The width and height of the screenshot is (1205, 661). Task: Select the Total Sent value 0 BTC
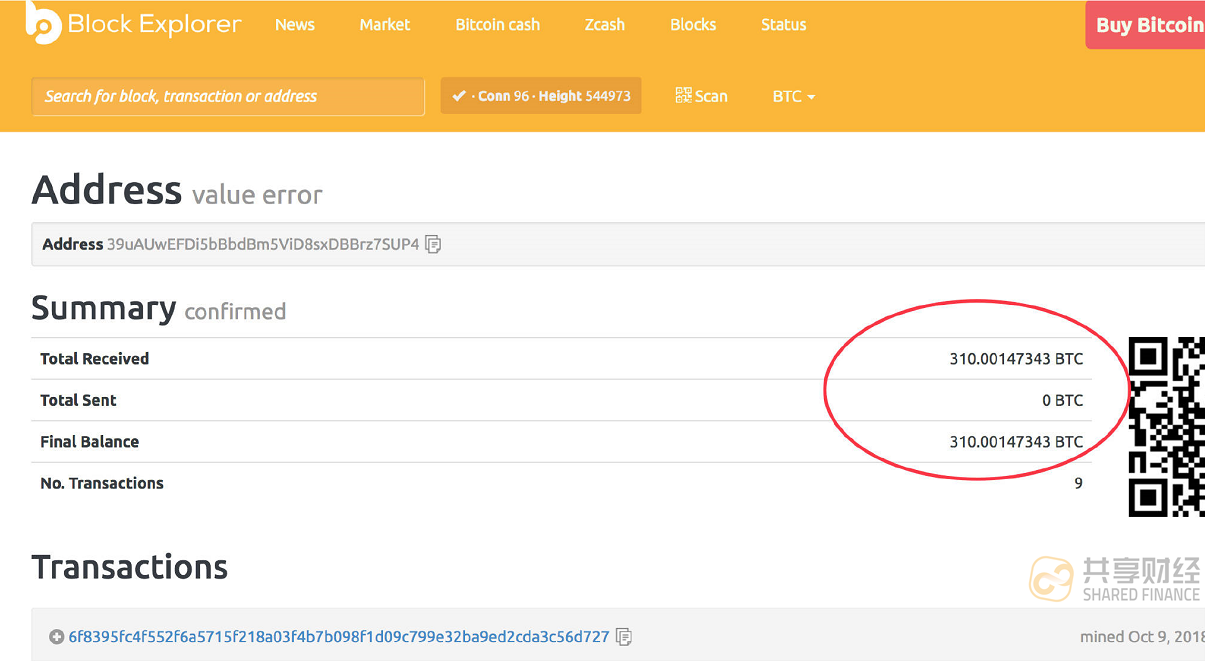click(1063, 400)
